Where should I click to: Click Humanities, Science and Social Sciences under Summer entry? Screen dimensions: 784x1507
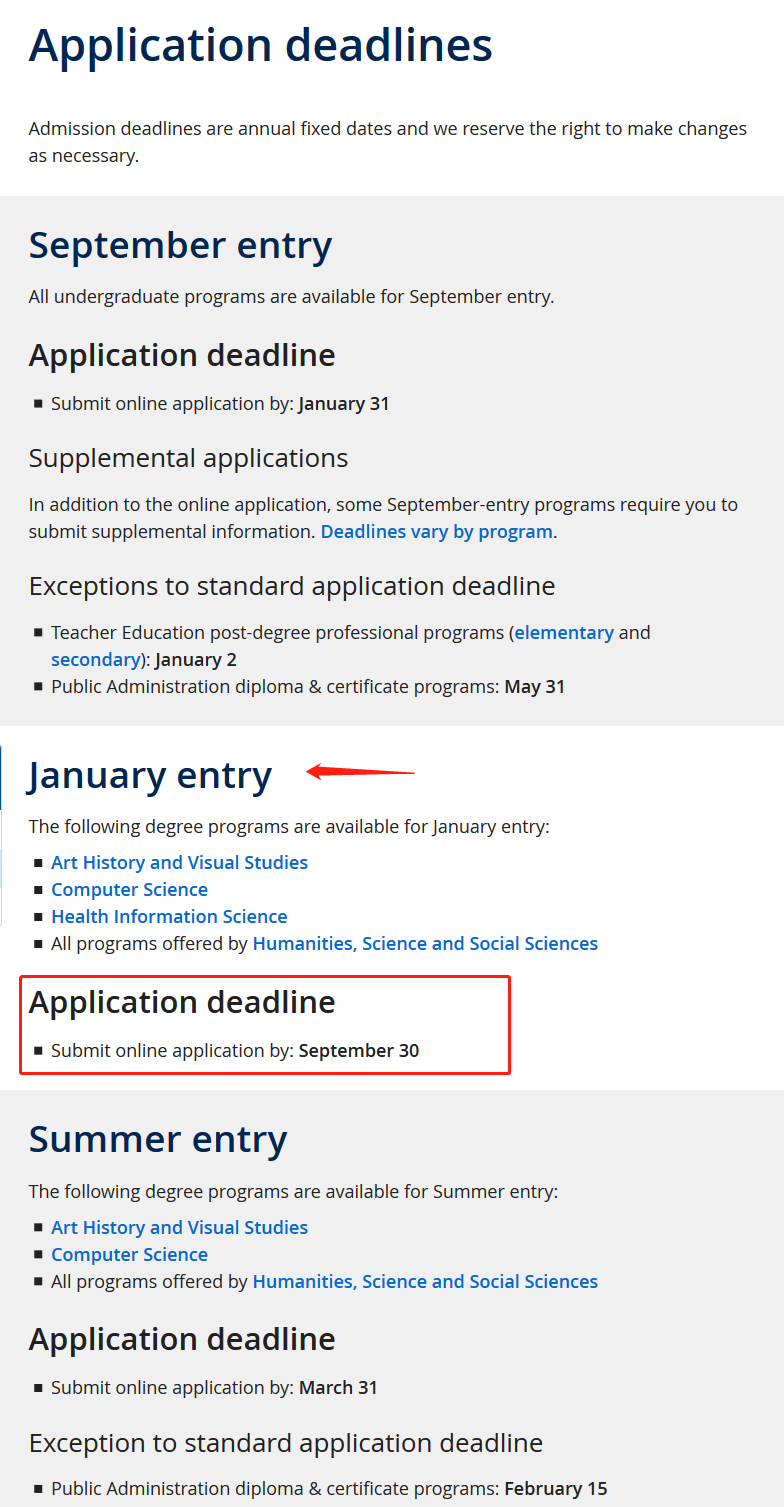coord(425,1282)
